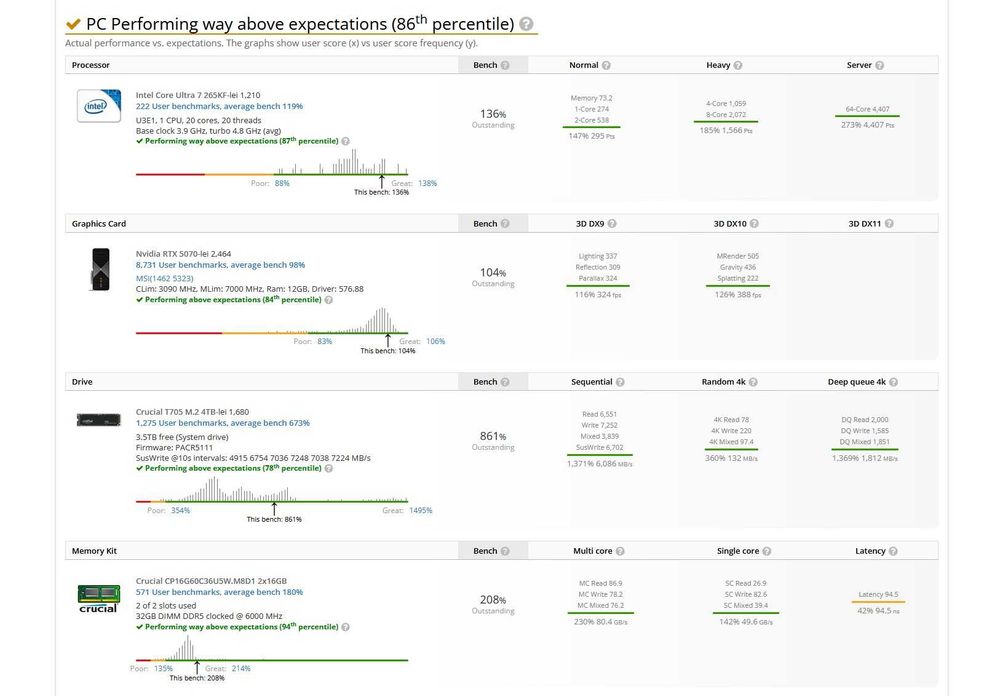Click the Processor Bench help icon
The height and width of the screenshot is (696, 1000).
[505, 65]
